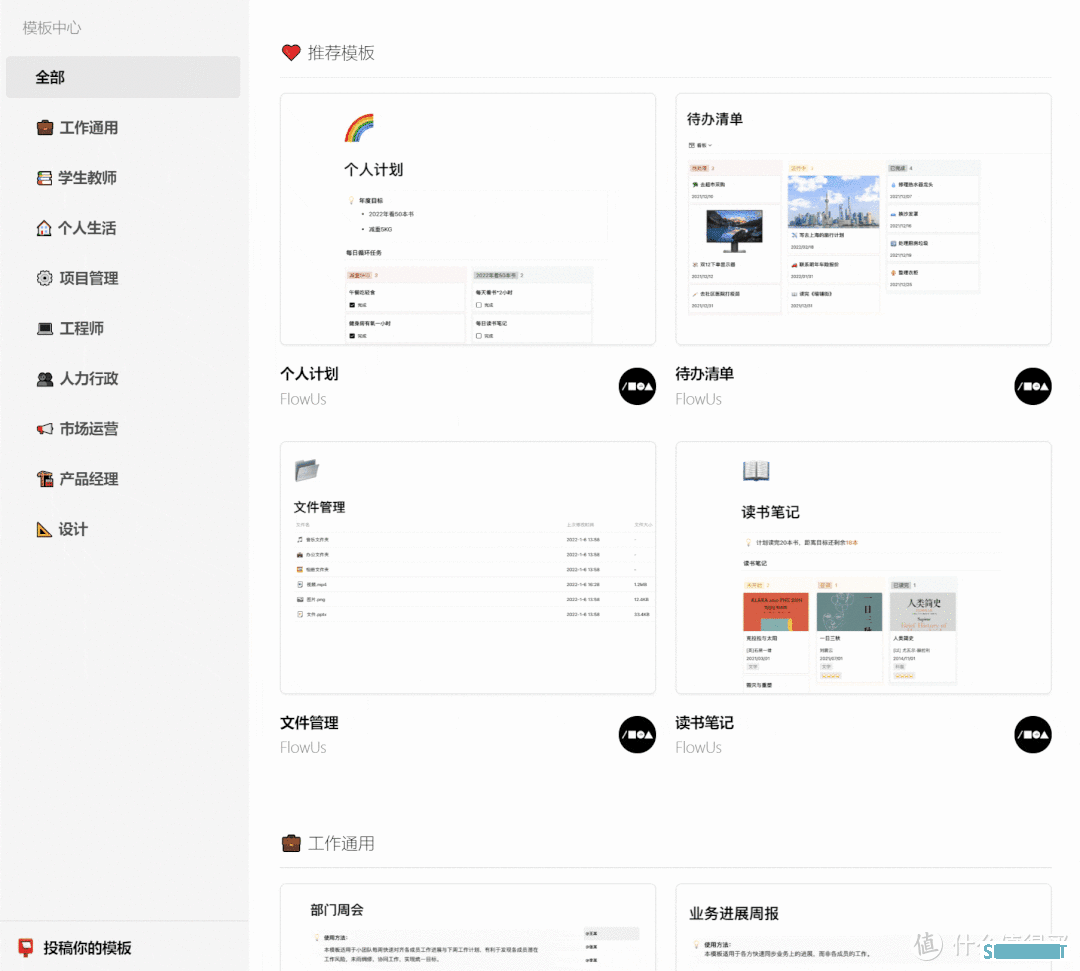This screenshot has height=971, width=1080.
Task: Click the FlowUs logo next to 读书笔记
Action: 1032,735
